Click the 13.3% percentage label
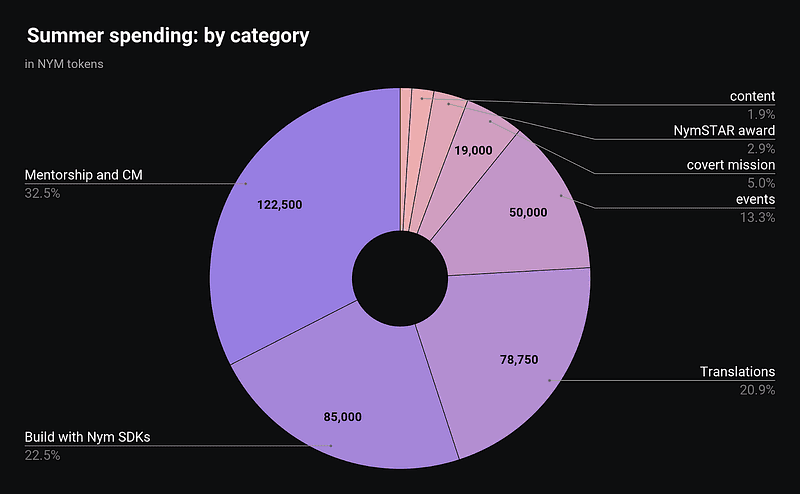The image size is (800, 494). tap(756, 218)
